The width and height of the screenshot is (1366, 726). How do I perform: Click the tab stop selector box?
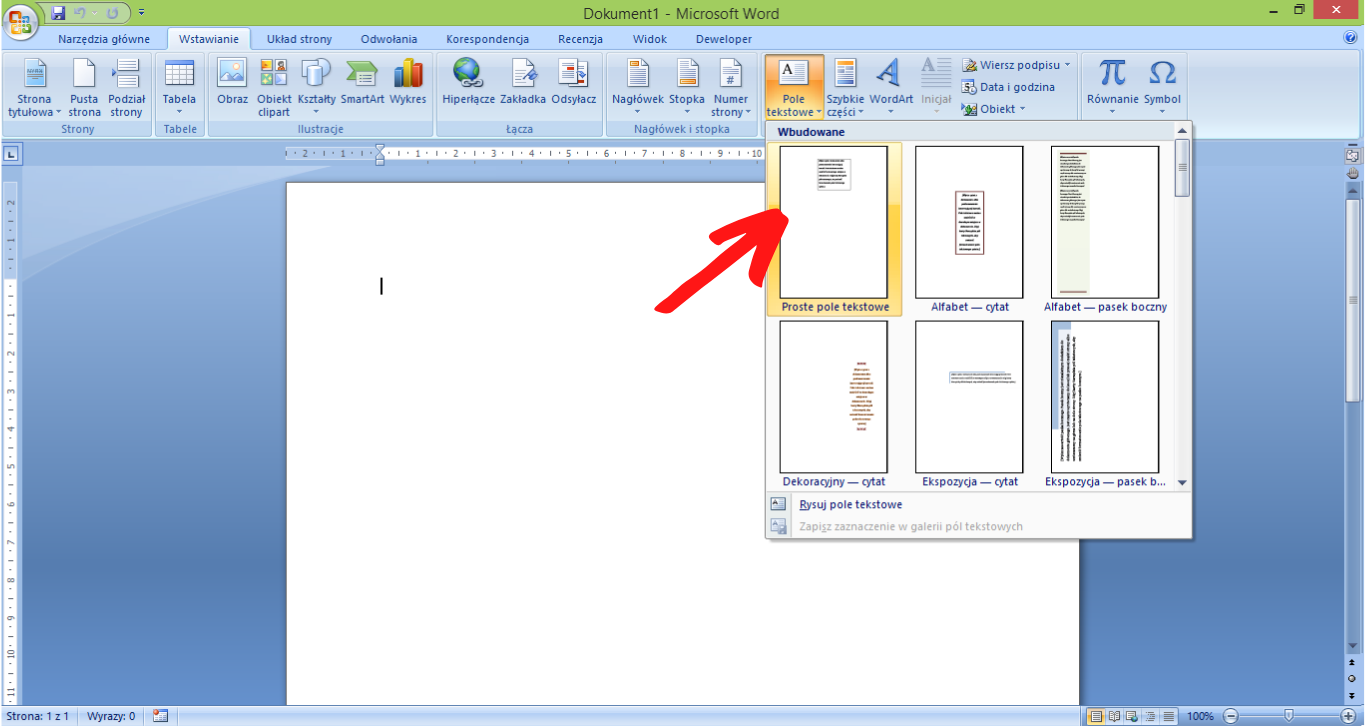12,154
